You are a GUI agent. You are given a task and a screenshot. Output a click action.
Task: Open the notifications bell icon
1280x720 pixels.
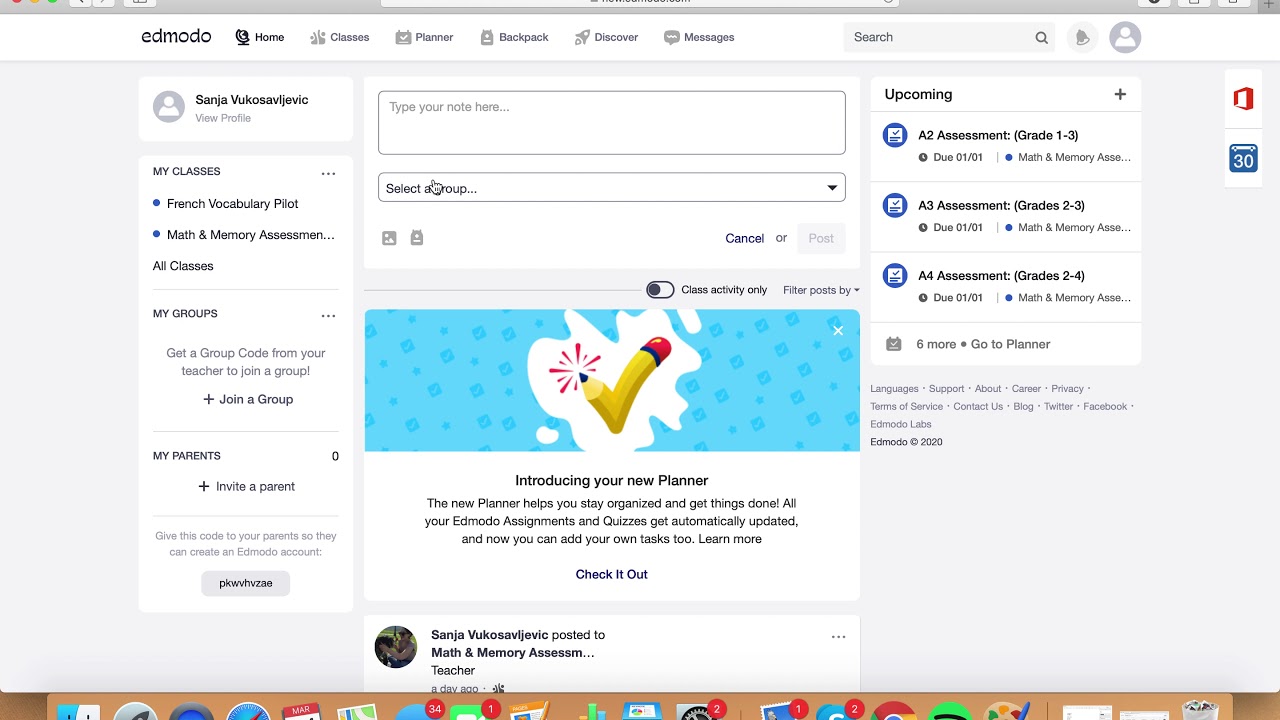click(1082, 38)
